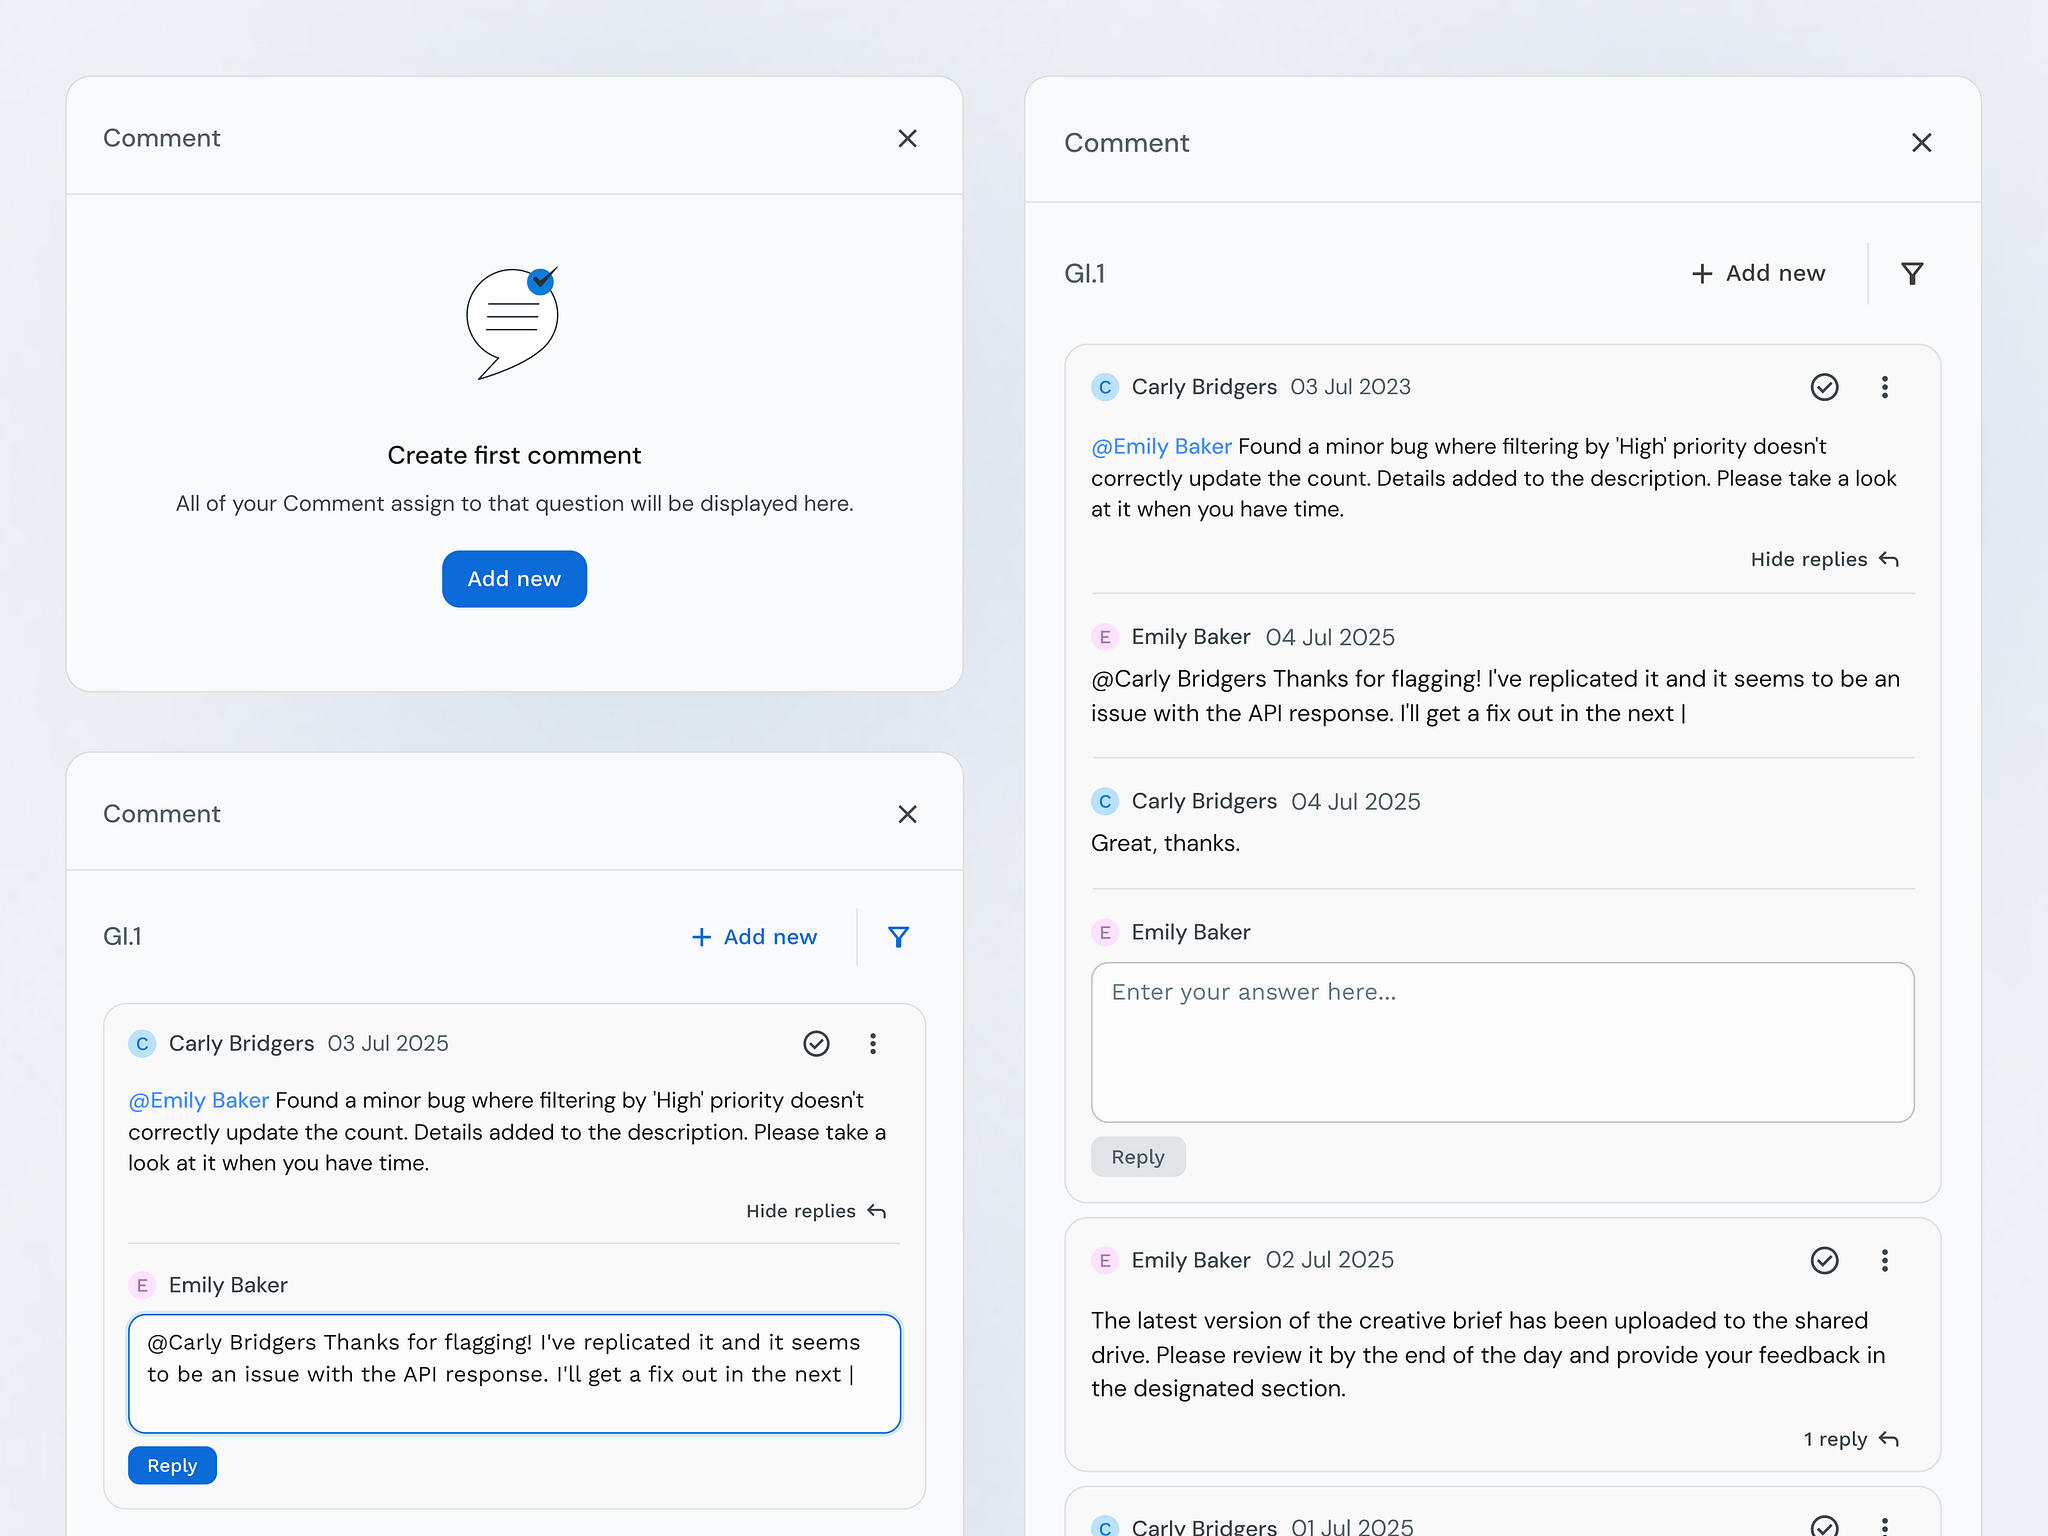The width and height of the screenshot is (2048, 1536).
Task: Click 'The latest version of the creative brief' comment text
Action: click(x=1488, y=1354)
